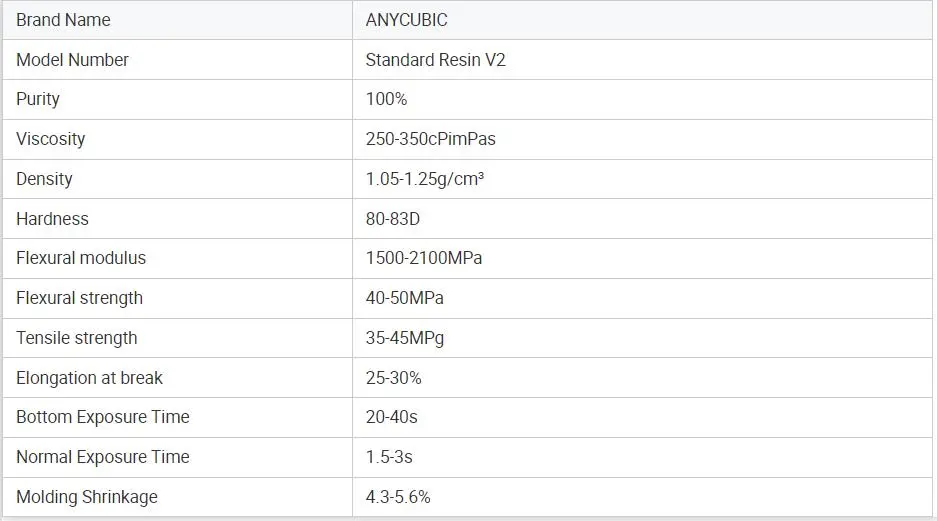
Task: Select the 4.3-5.6% molding shrinkage value
Action: pyautogui.click(x=398, y=497)
